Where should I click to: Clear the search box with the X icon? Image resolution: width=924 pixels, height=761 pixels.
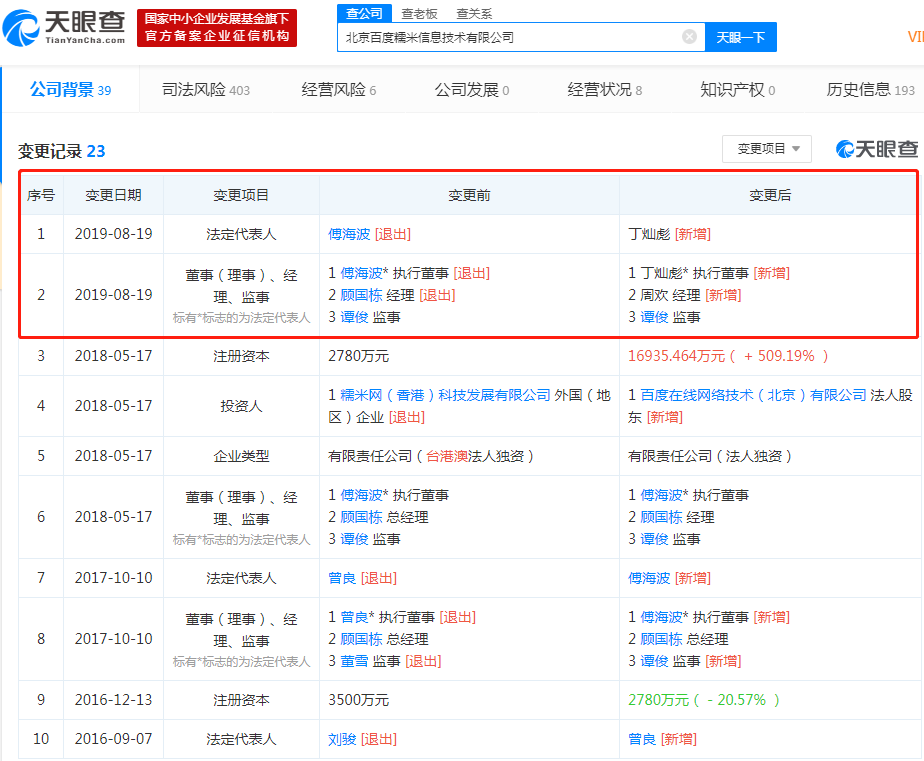pyautogui.click(x=689, y=37)
